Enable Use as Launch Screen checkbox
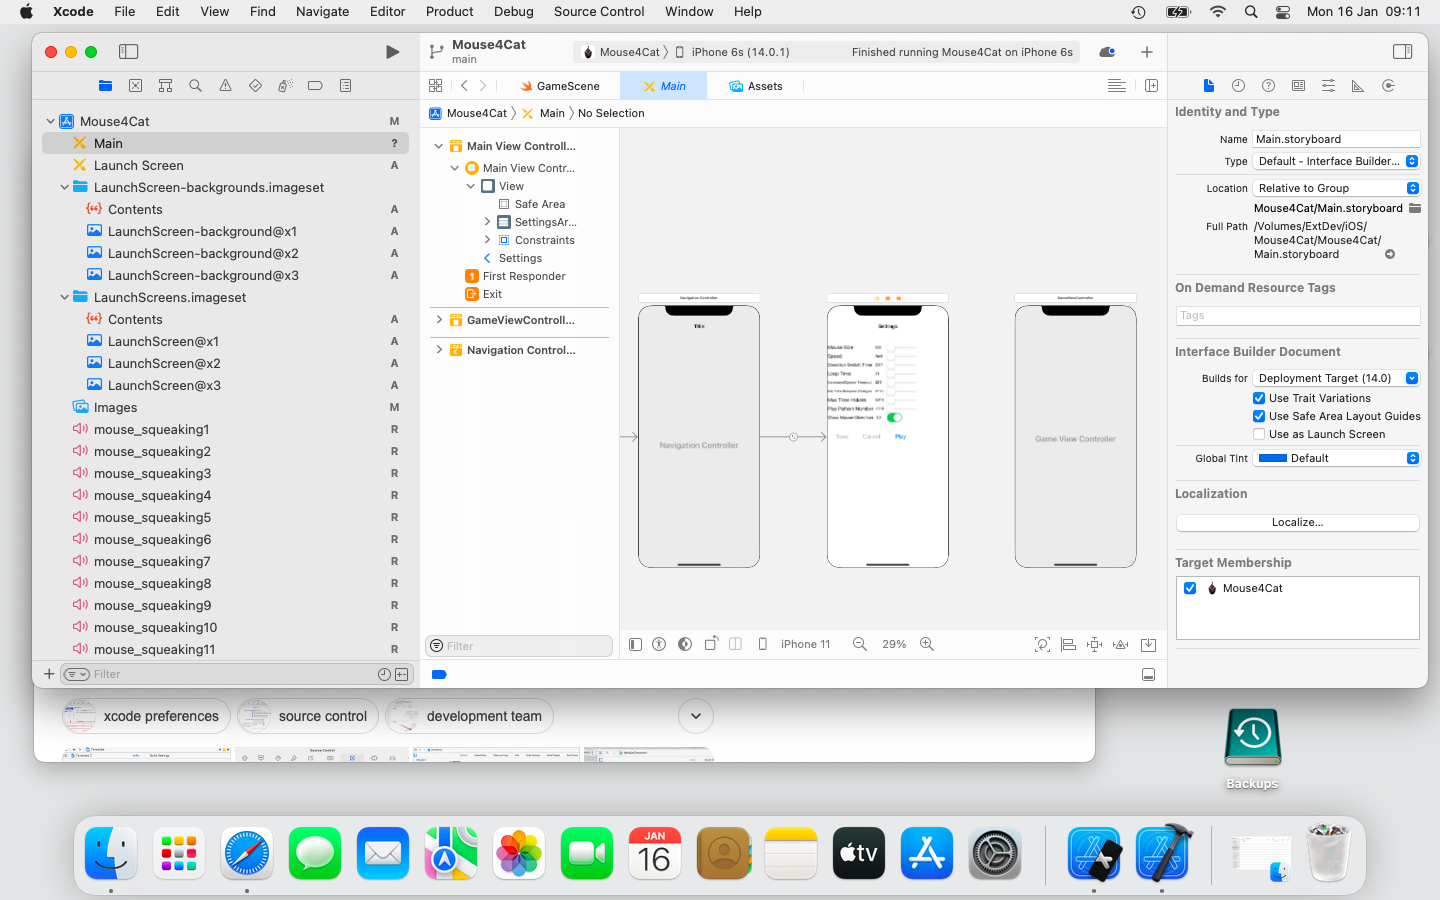This screenshot has width=1440, height=900. tap(1259, 434)
